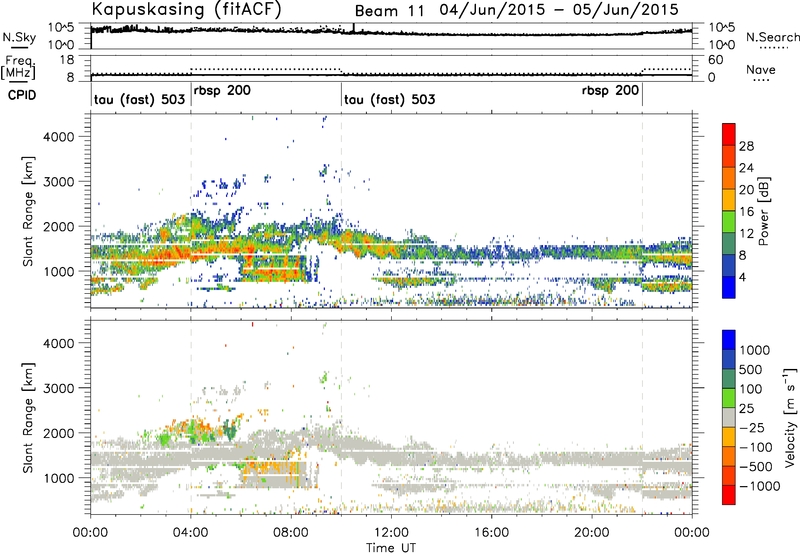Click the 'N.Search' legend label

pyautogui.click(x=773, y=37)
